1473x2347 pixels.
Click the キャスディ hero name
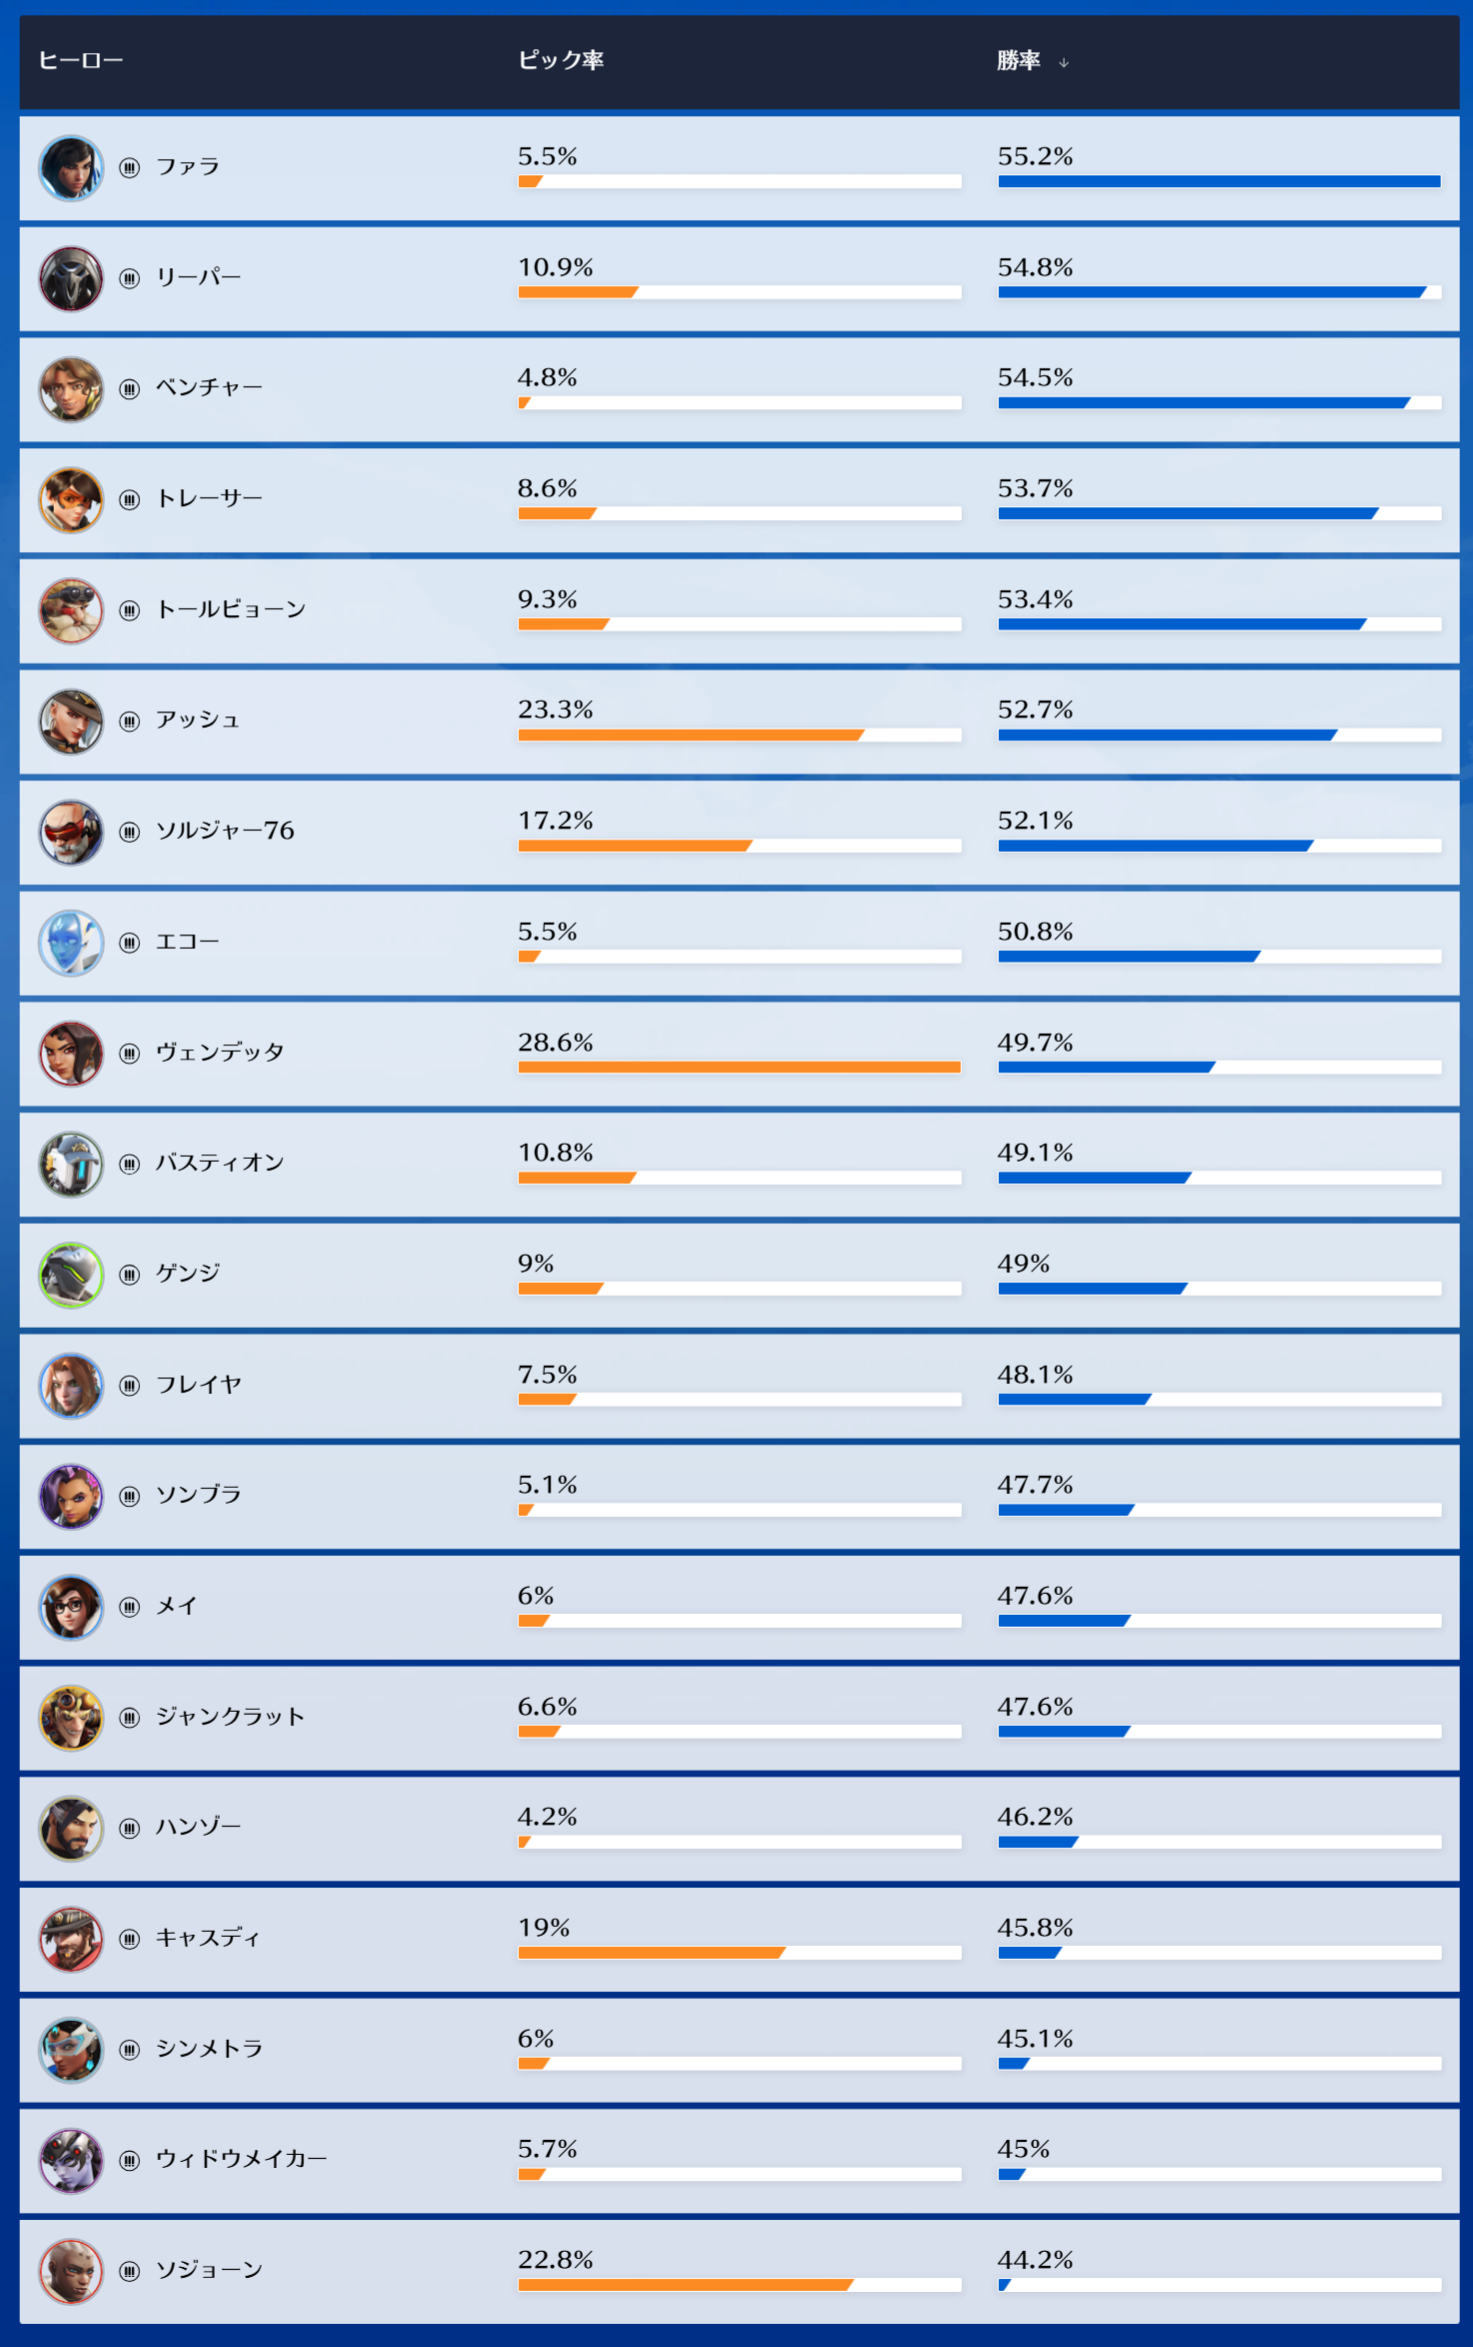208,1938
